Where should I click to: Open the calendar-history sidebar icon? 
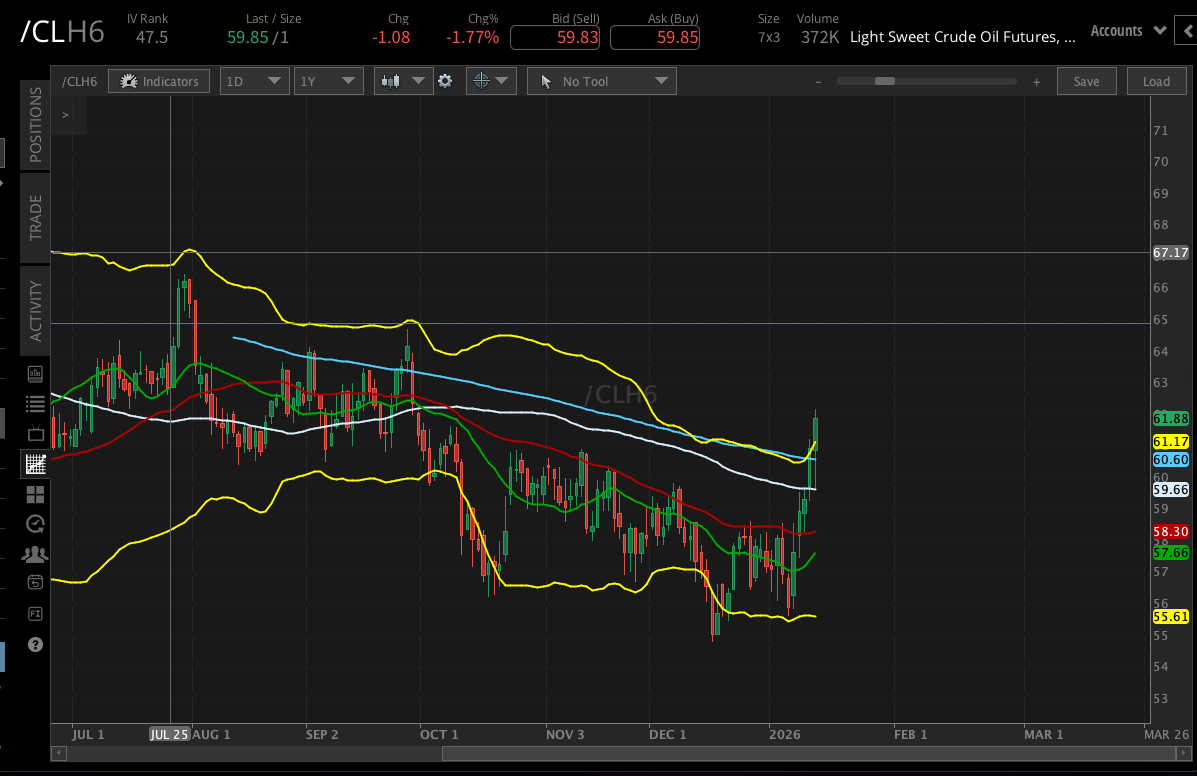click(x=35, y=583)
